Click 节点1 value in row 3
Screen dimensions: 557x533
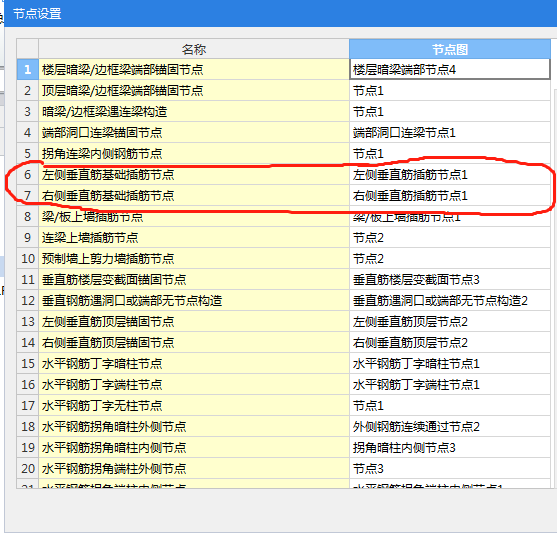point(450,112)
